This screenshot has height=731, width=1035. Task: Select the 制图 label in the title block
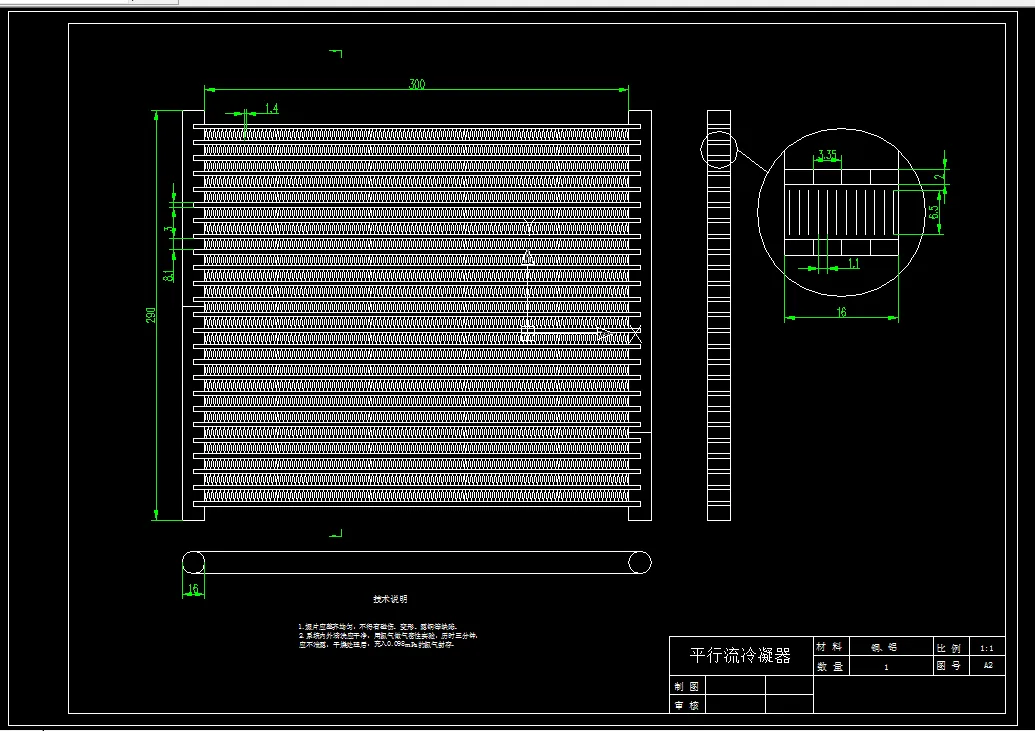tap(686, 687)
